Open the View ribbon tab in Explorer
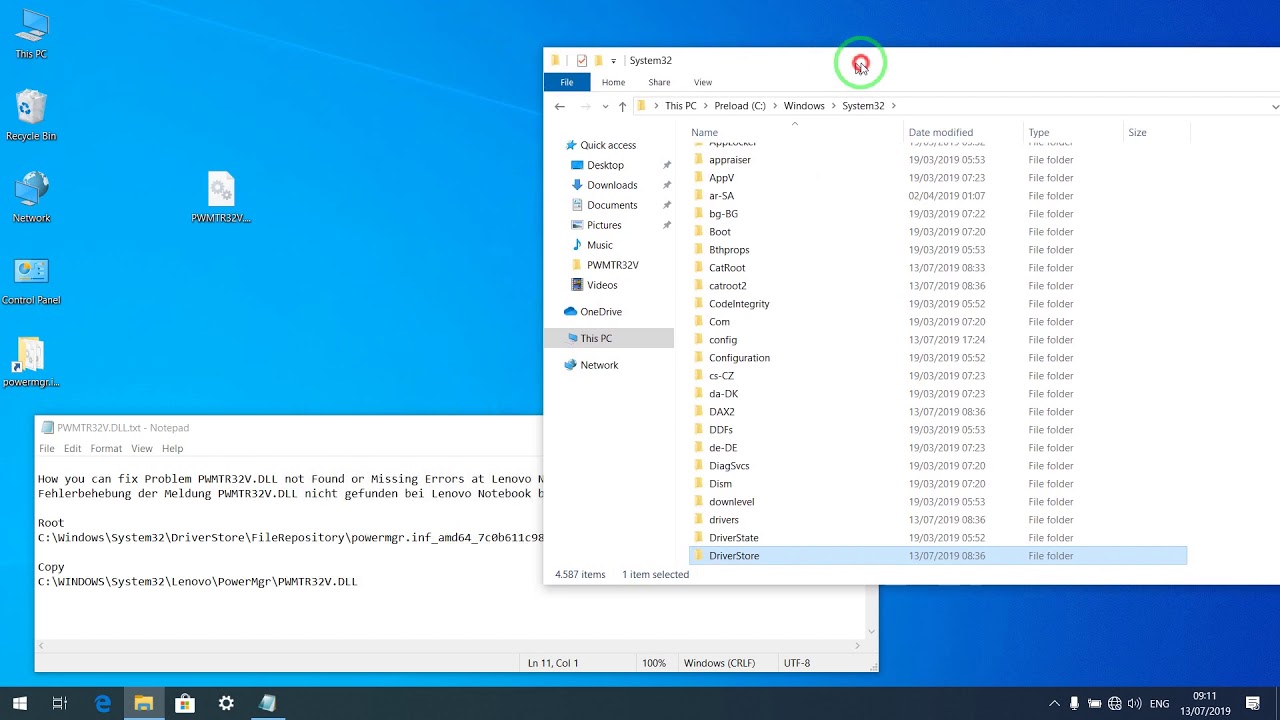Screen dimensions: 1280x720 (x=703, y=82)
